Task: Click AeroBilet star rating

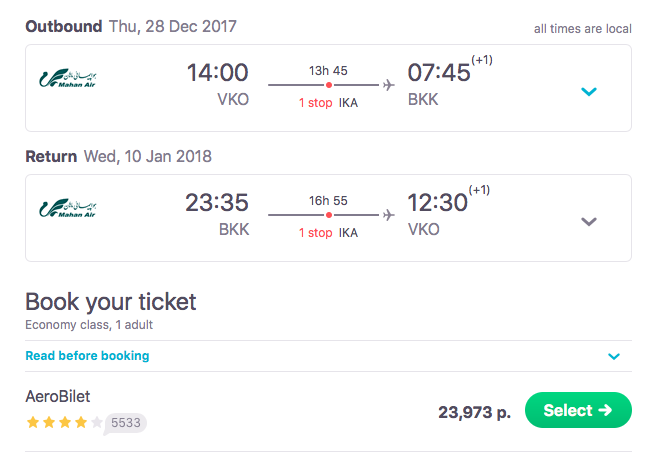Action: tap(64, 423)
